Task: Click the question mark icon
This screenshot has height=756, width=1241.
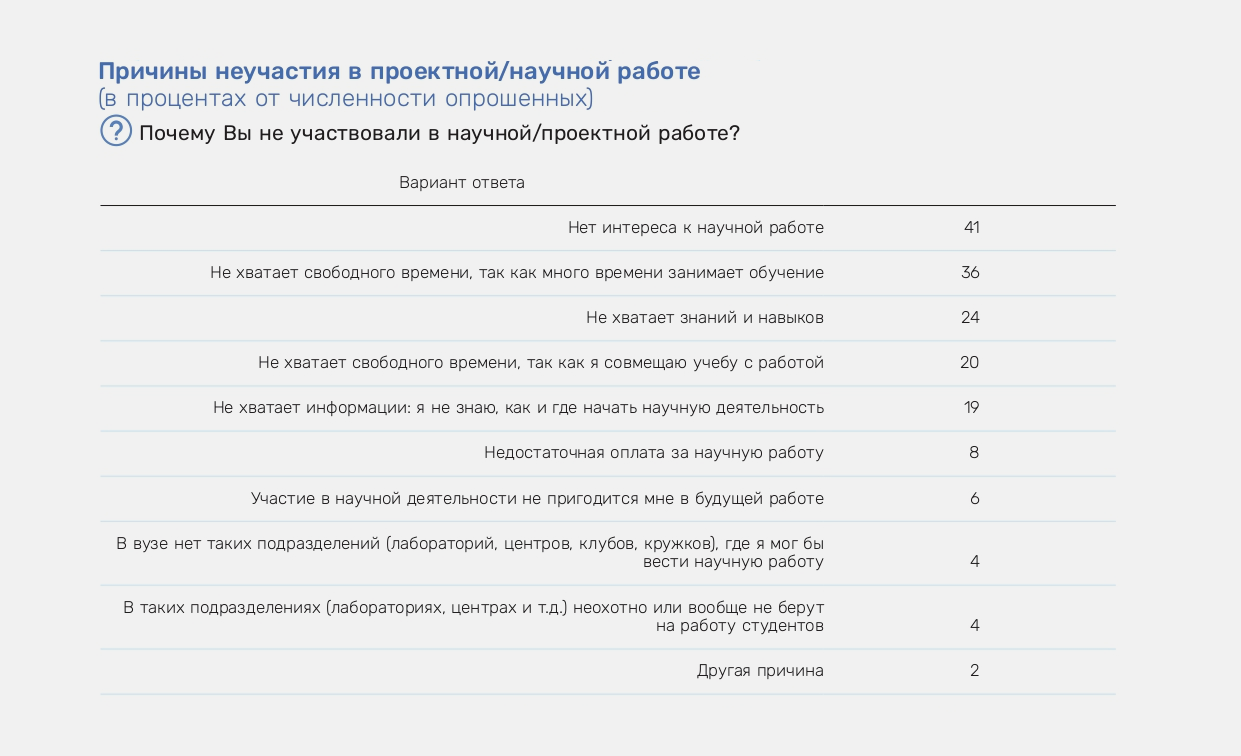Action: [116, 131]
